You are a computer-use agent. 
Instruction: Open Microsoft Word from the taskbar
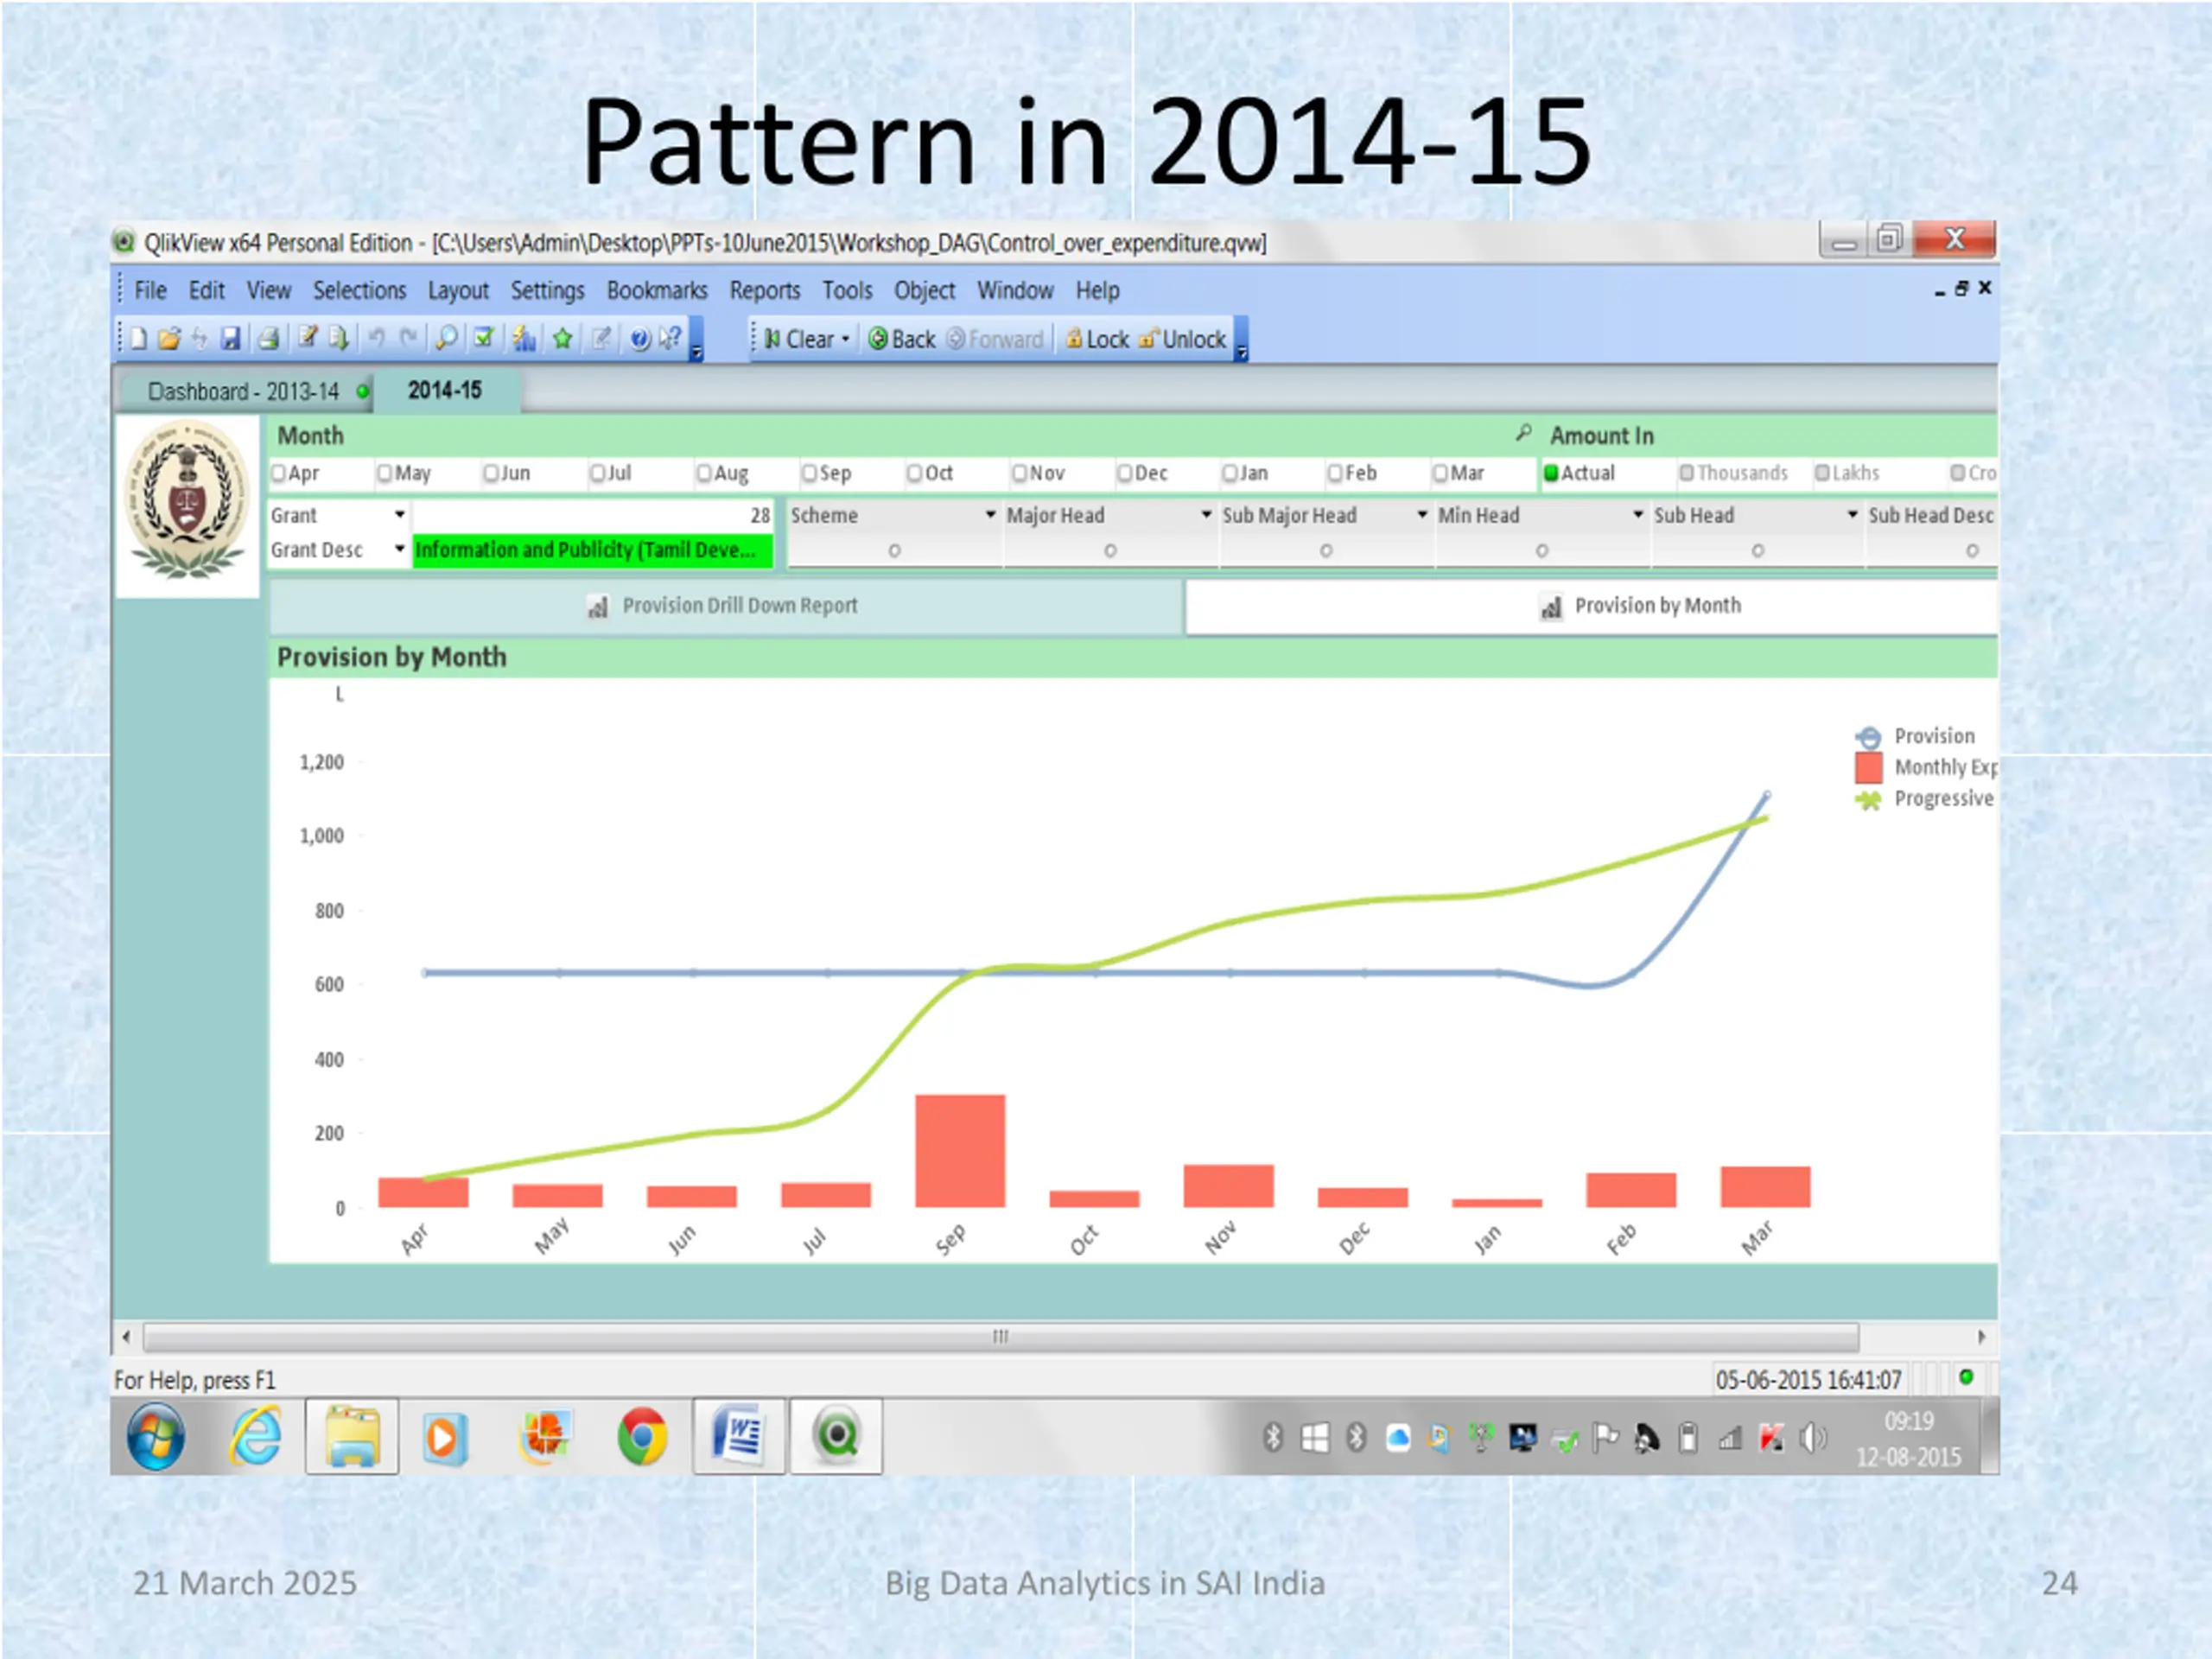point(738,1437)
